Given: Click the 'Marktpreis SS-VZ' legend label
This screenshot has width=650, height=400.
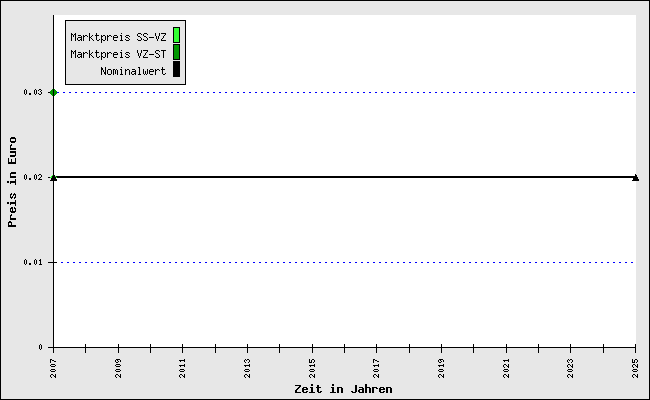Looking at the screenshot, I should (118, 37).
